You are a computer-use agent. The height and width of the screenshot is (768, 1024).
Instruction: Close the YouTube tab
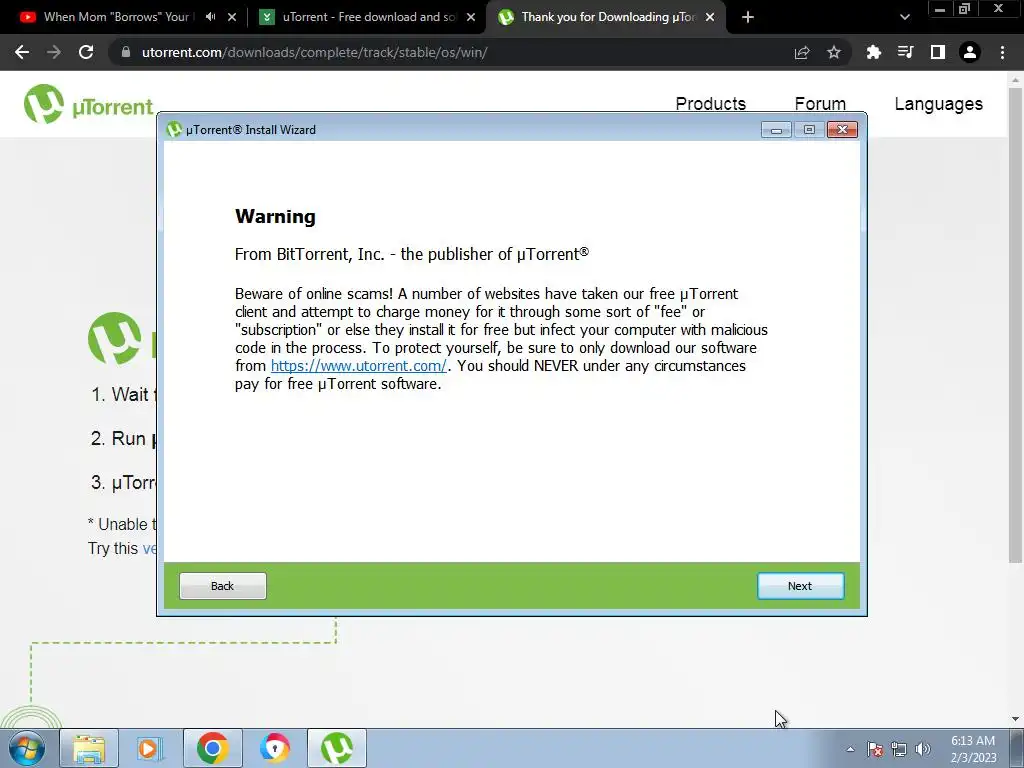click(x=232, y=17)
